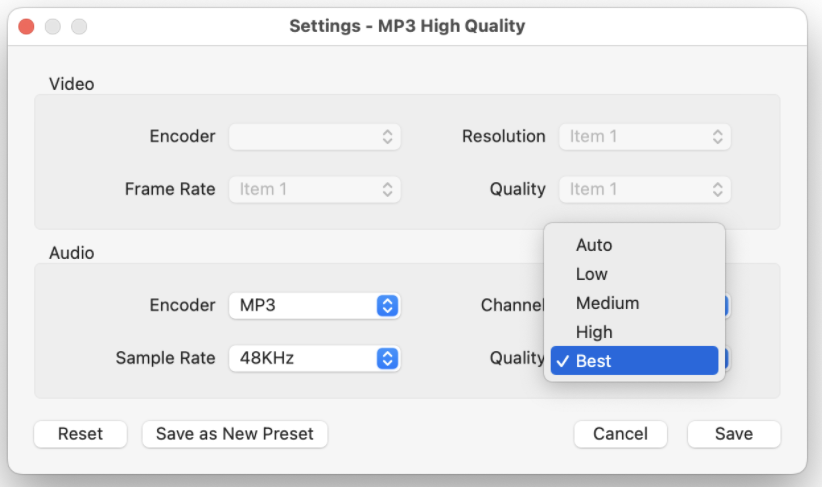Click the audio Quality dropdown arrow
The image size is (822, 487).
[727, 358]
